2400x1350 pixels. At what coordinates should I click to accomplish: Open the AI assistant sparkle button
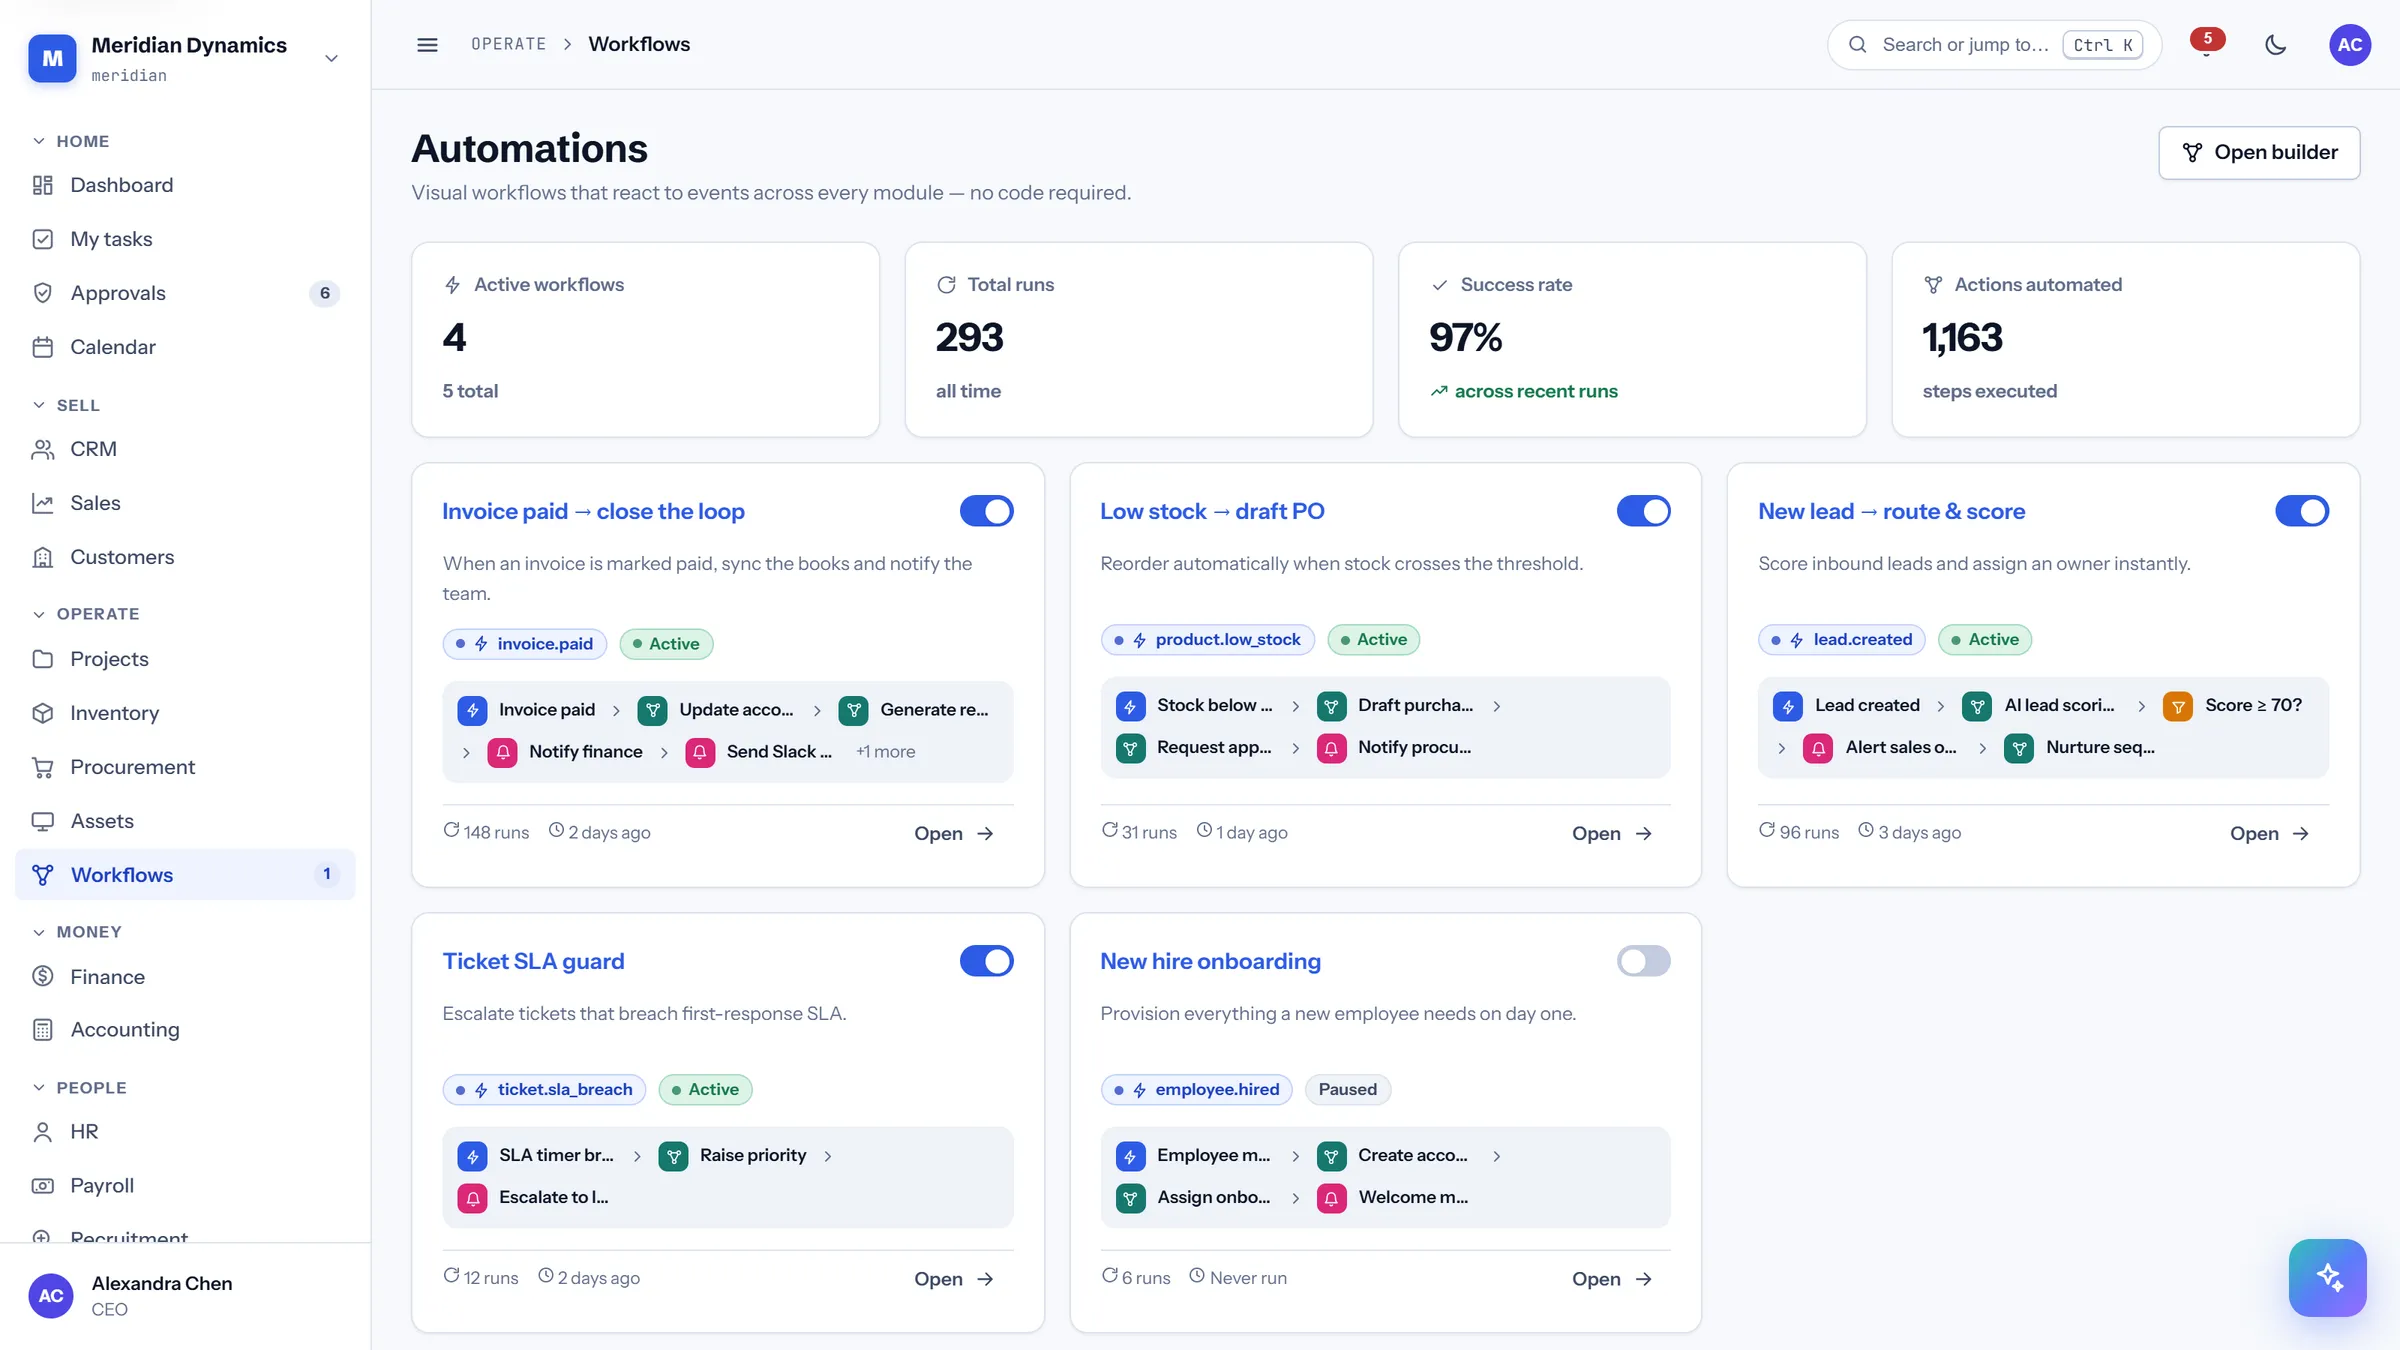[2327, 1277]
